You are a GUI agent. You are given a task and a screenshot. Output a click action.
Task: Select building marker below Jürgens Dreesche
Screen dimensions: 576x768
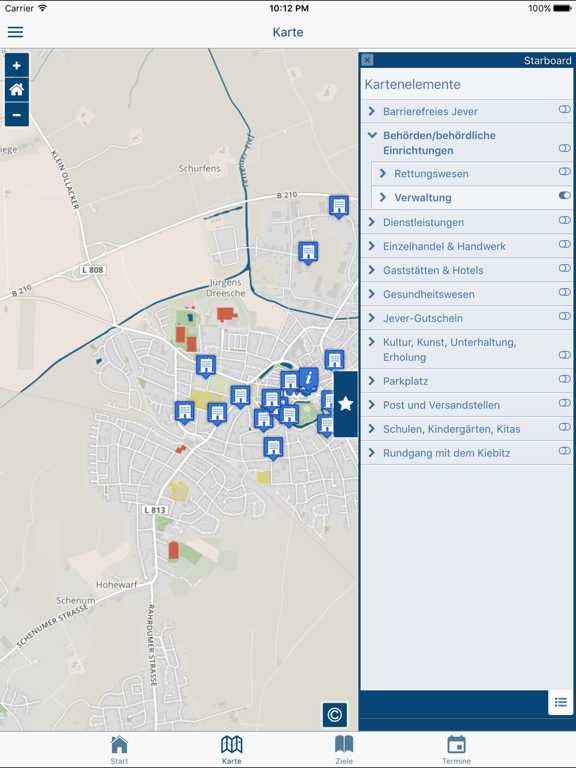click(x=206, y=365)
